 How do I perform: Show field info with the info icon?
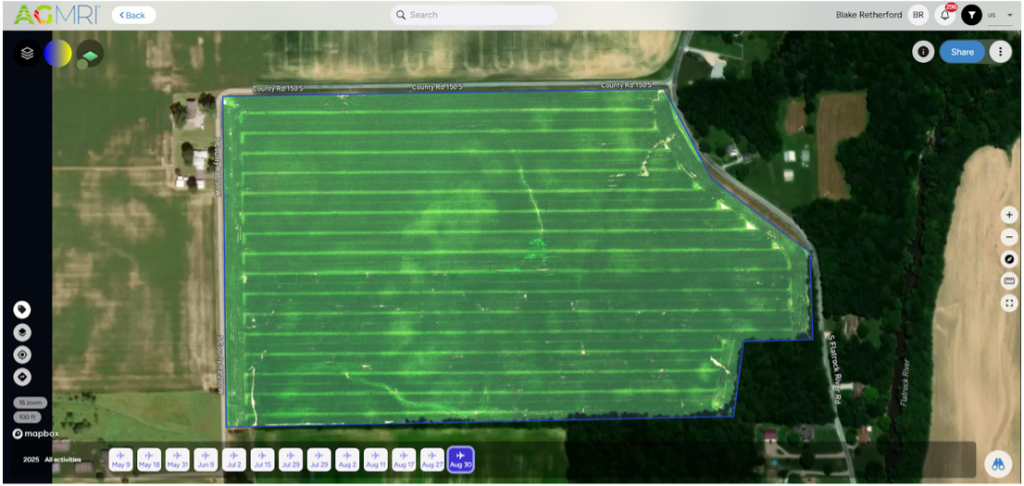coord(923,52)
